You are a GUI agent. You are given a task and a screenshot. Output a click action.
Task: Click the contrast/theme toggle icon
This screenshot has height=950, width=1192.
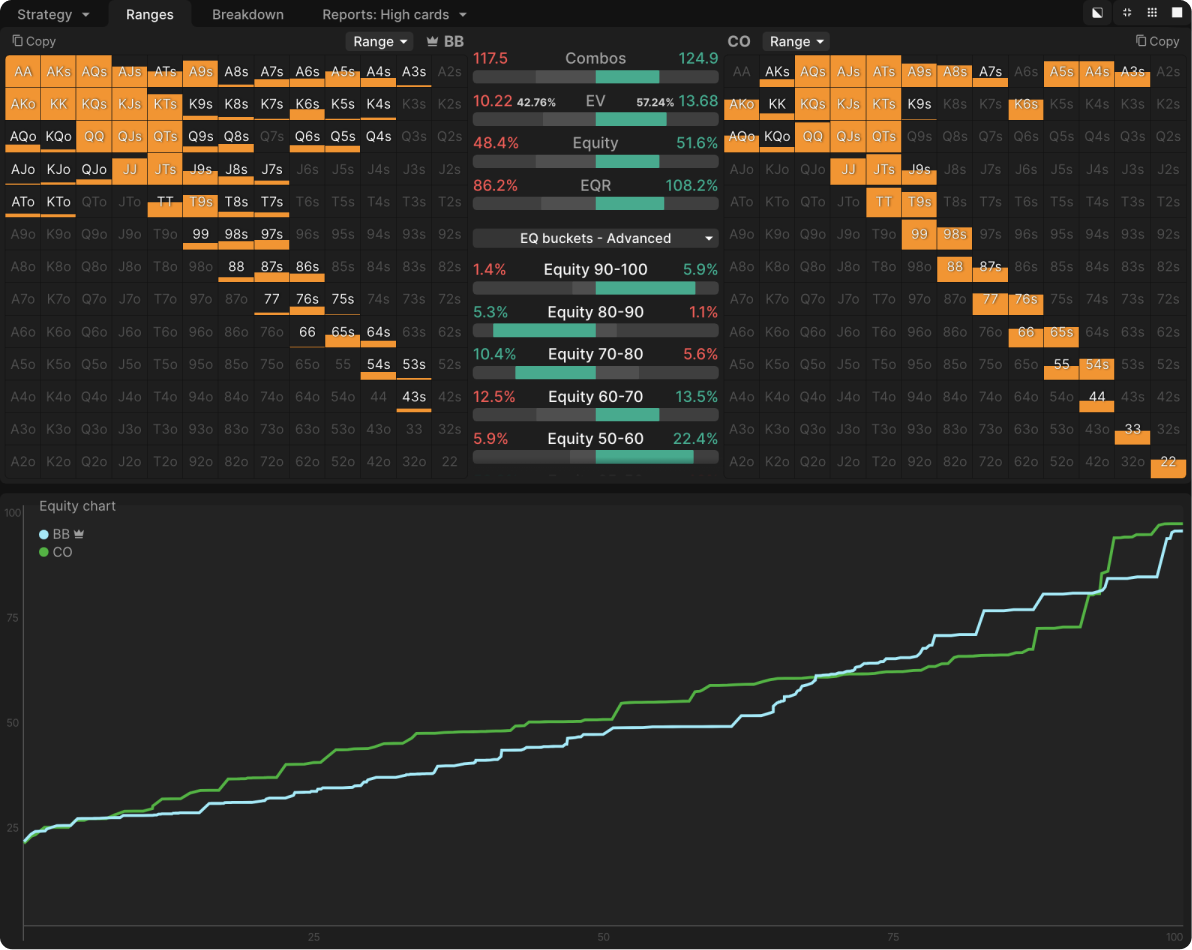click(x=1098, y=13)
